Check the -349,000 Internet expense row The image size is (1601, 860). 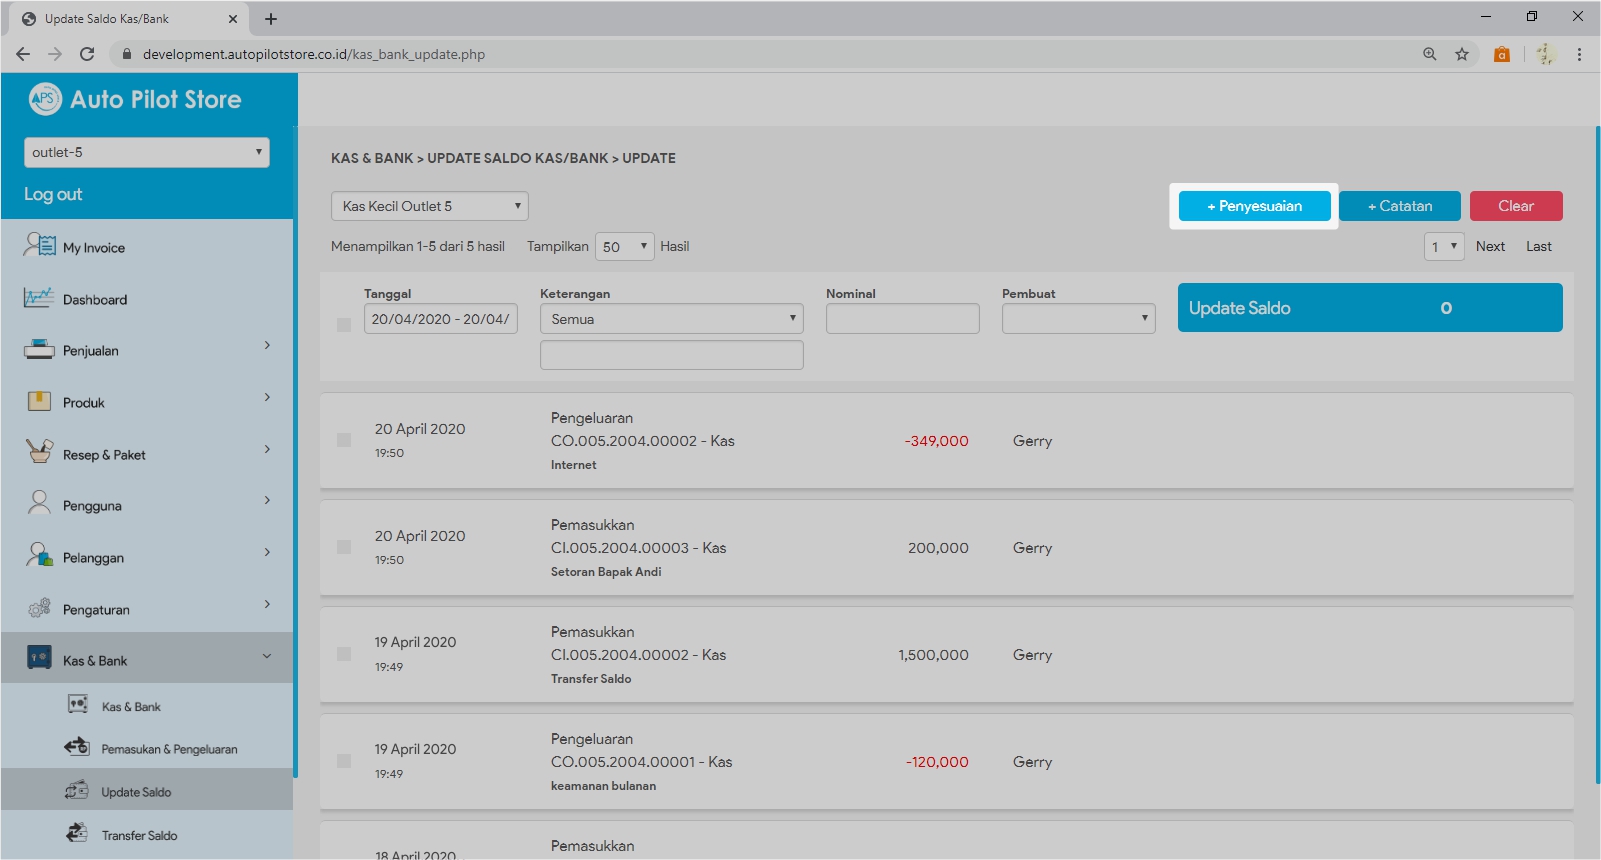click(344, 440)
